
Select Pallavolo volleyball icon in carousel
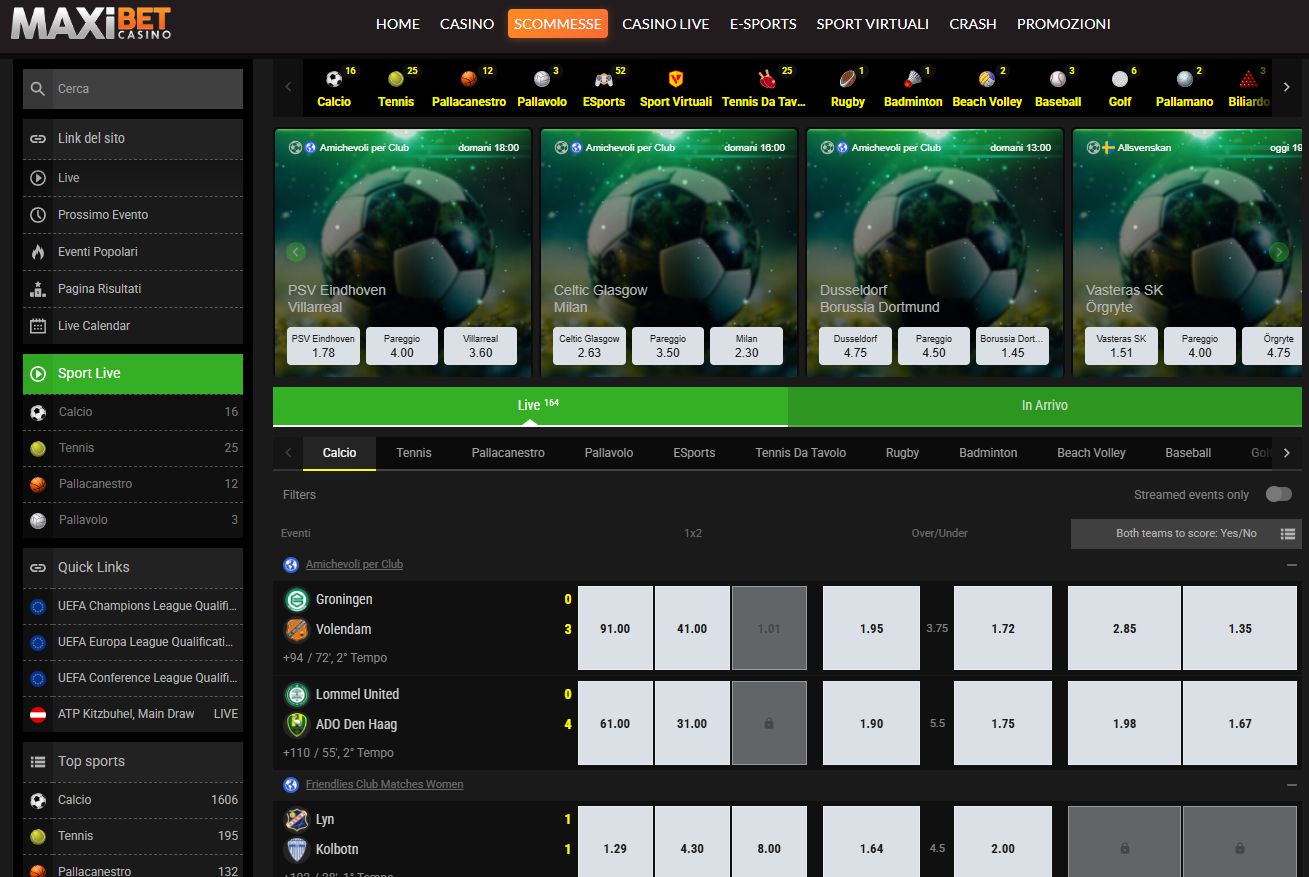(x=542, y=79)
